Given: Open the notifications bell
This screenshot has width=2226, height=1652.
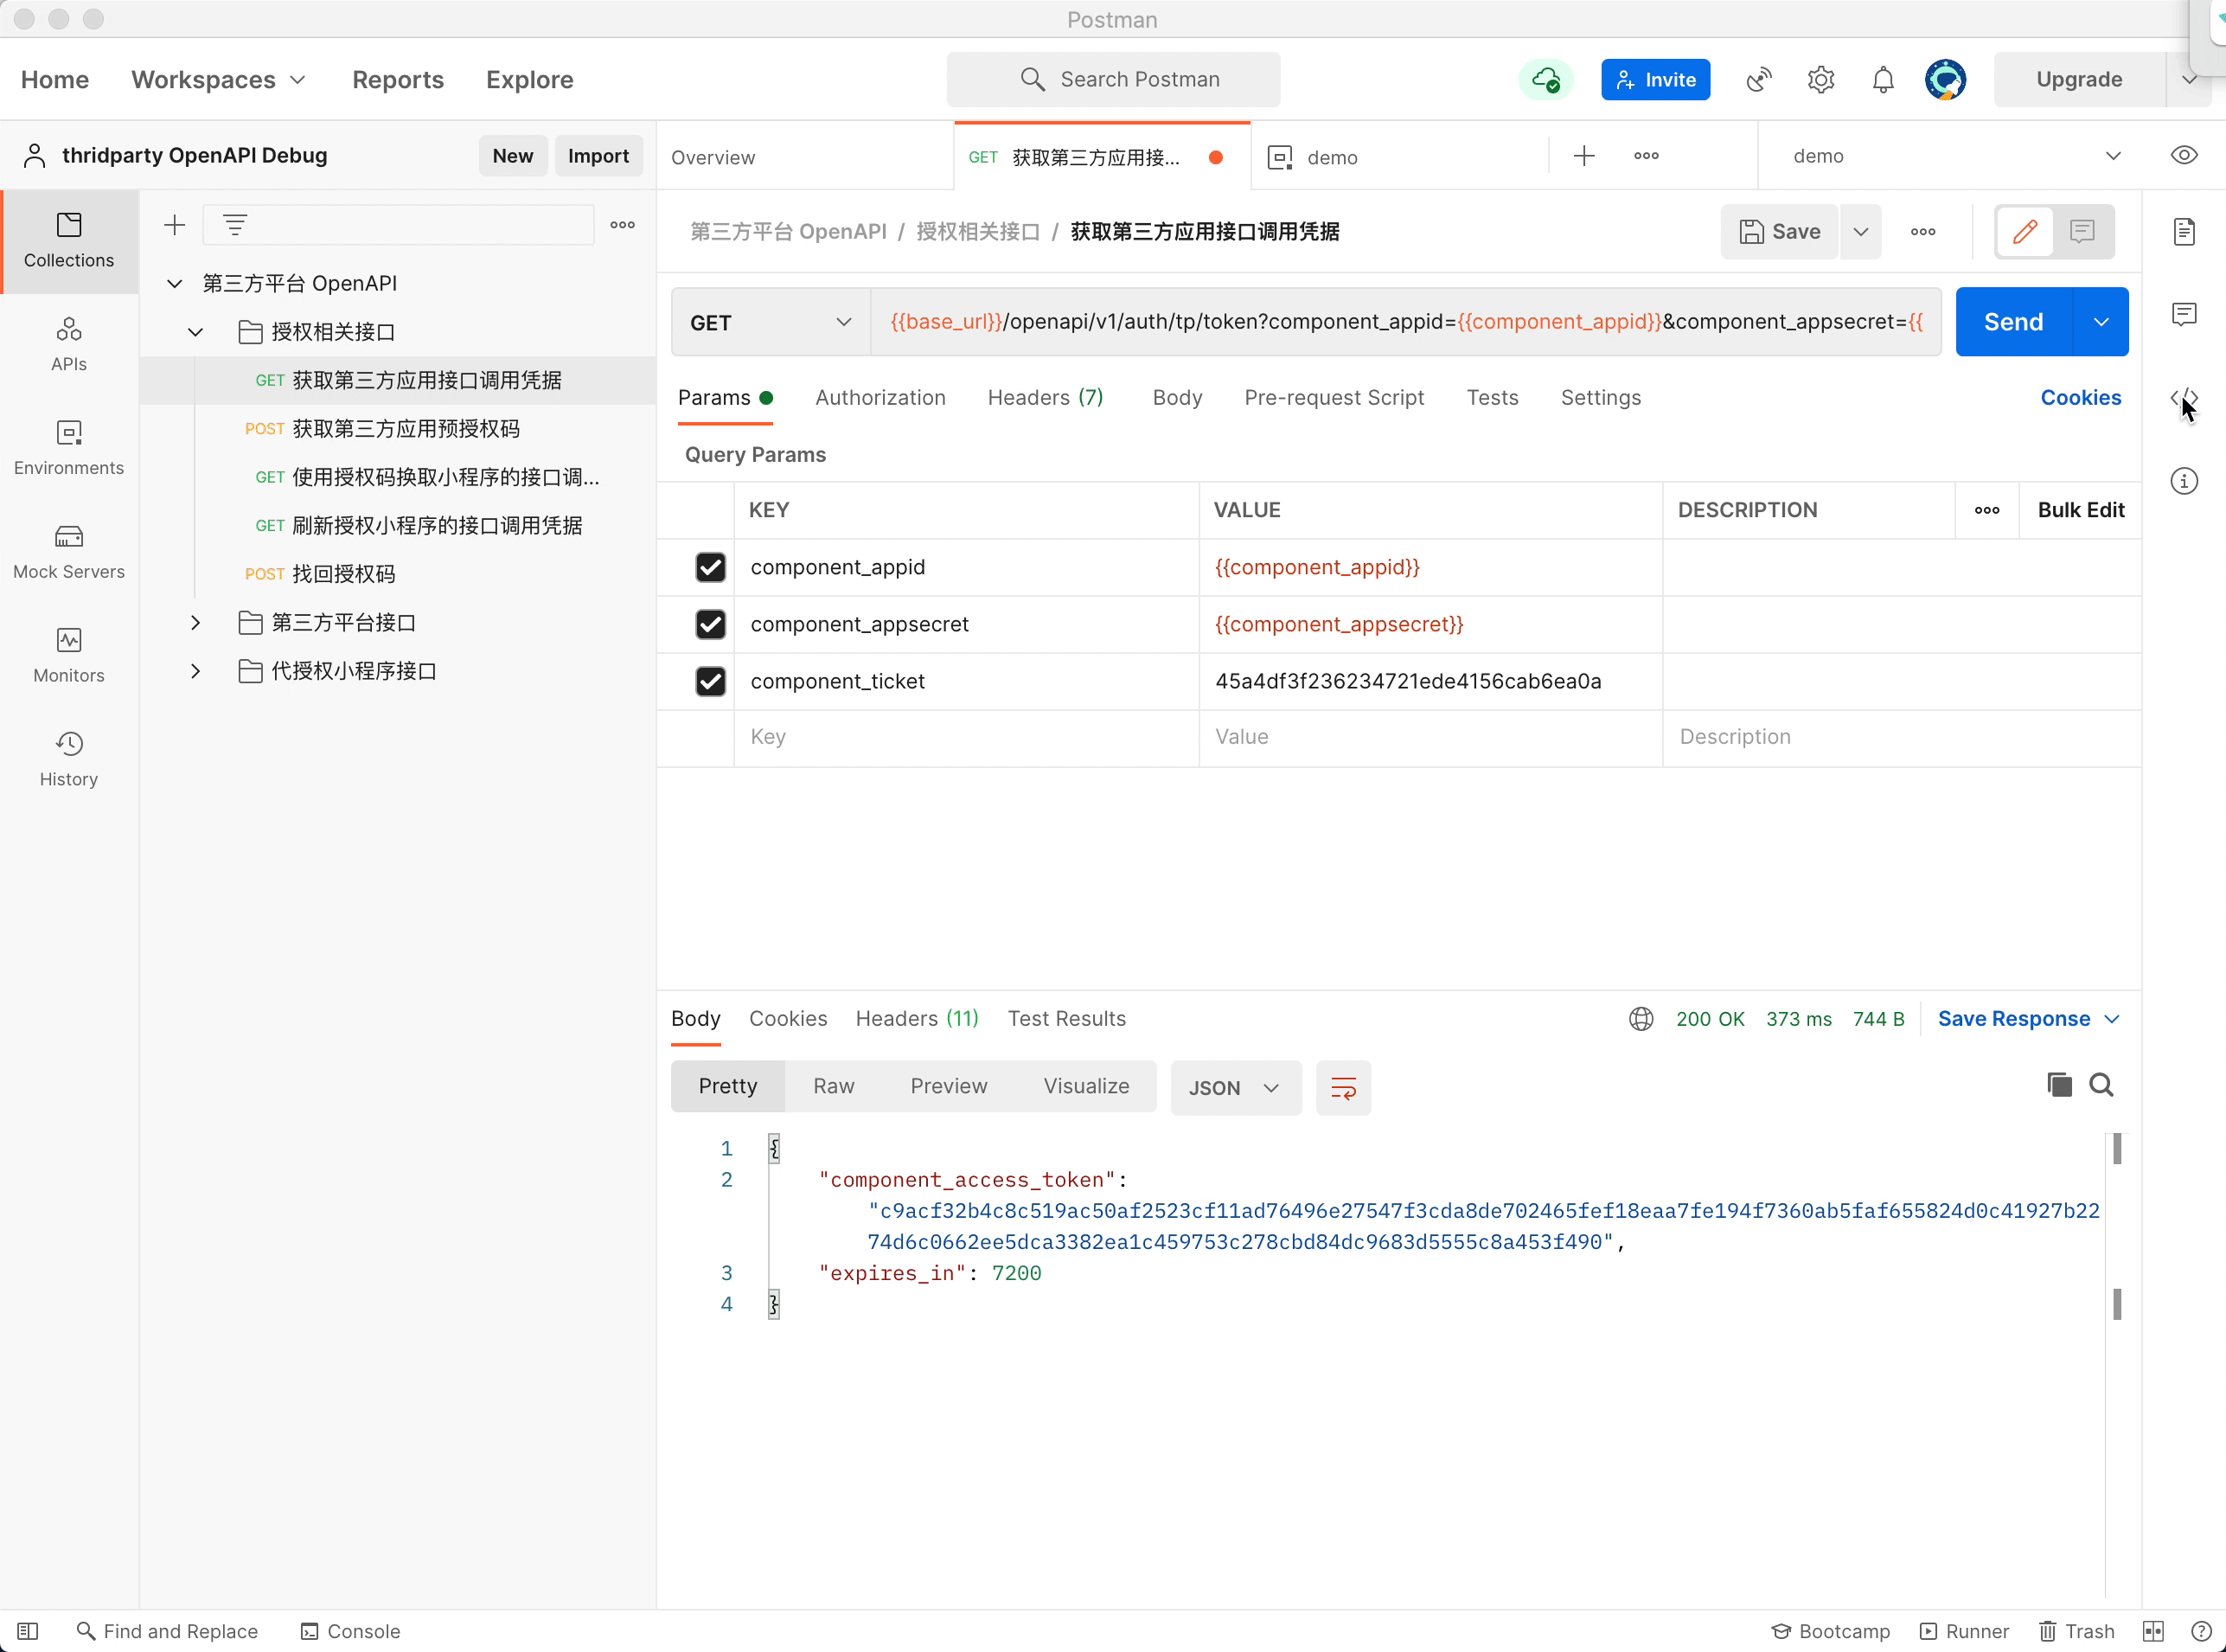Looking at the screenshot, I should [x=1883, y=80].
